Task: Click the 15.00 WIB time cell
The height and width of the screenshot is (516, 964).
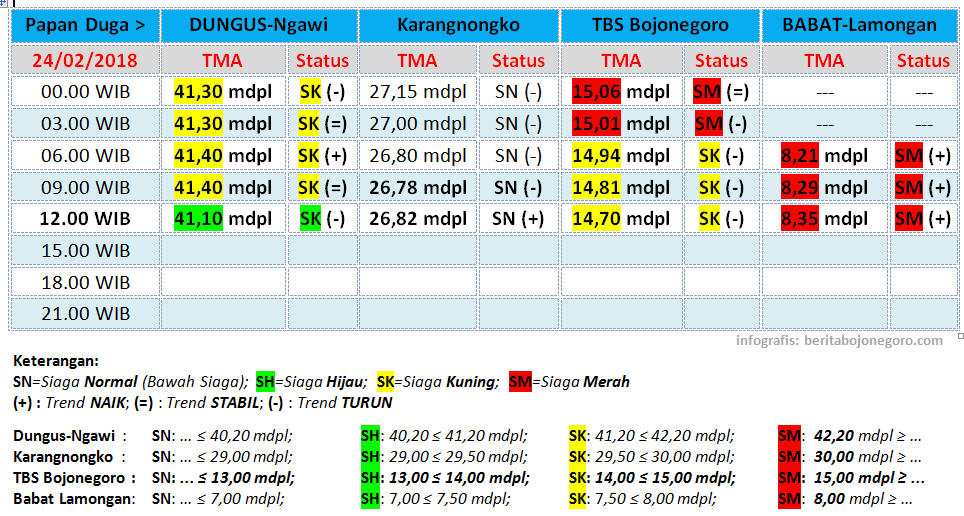Action: (x=85, y=250)
